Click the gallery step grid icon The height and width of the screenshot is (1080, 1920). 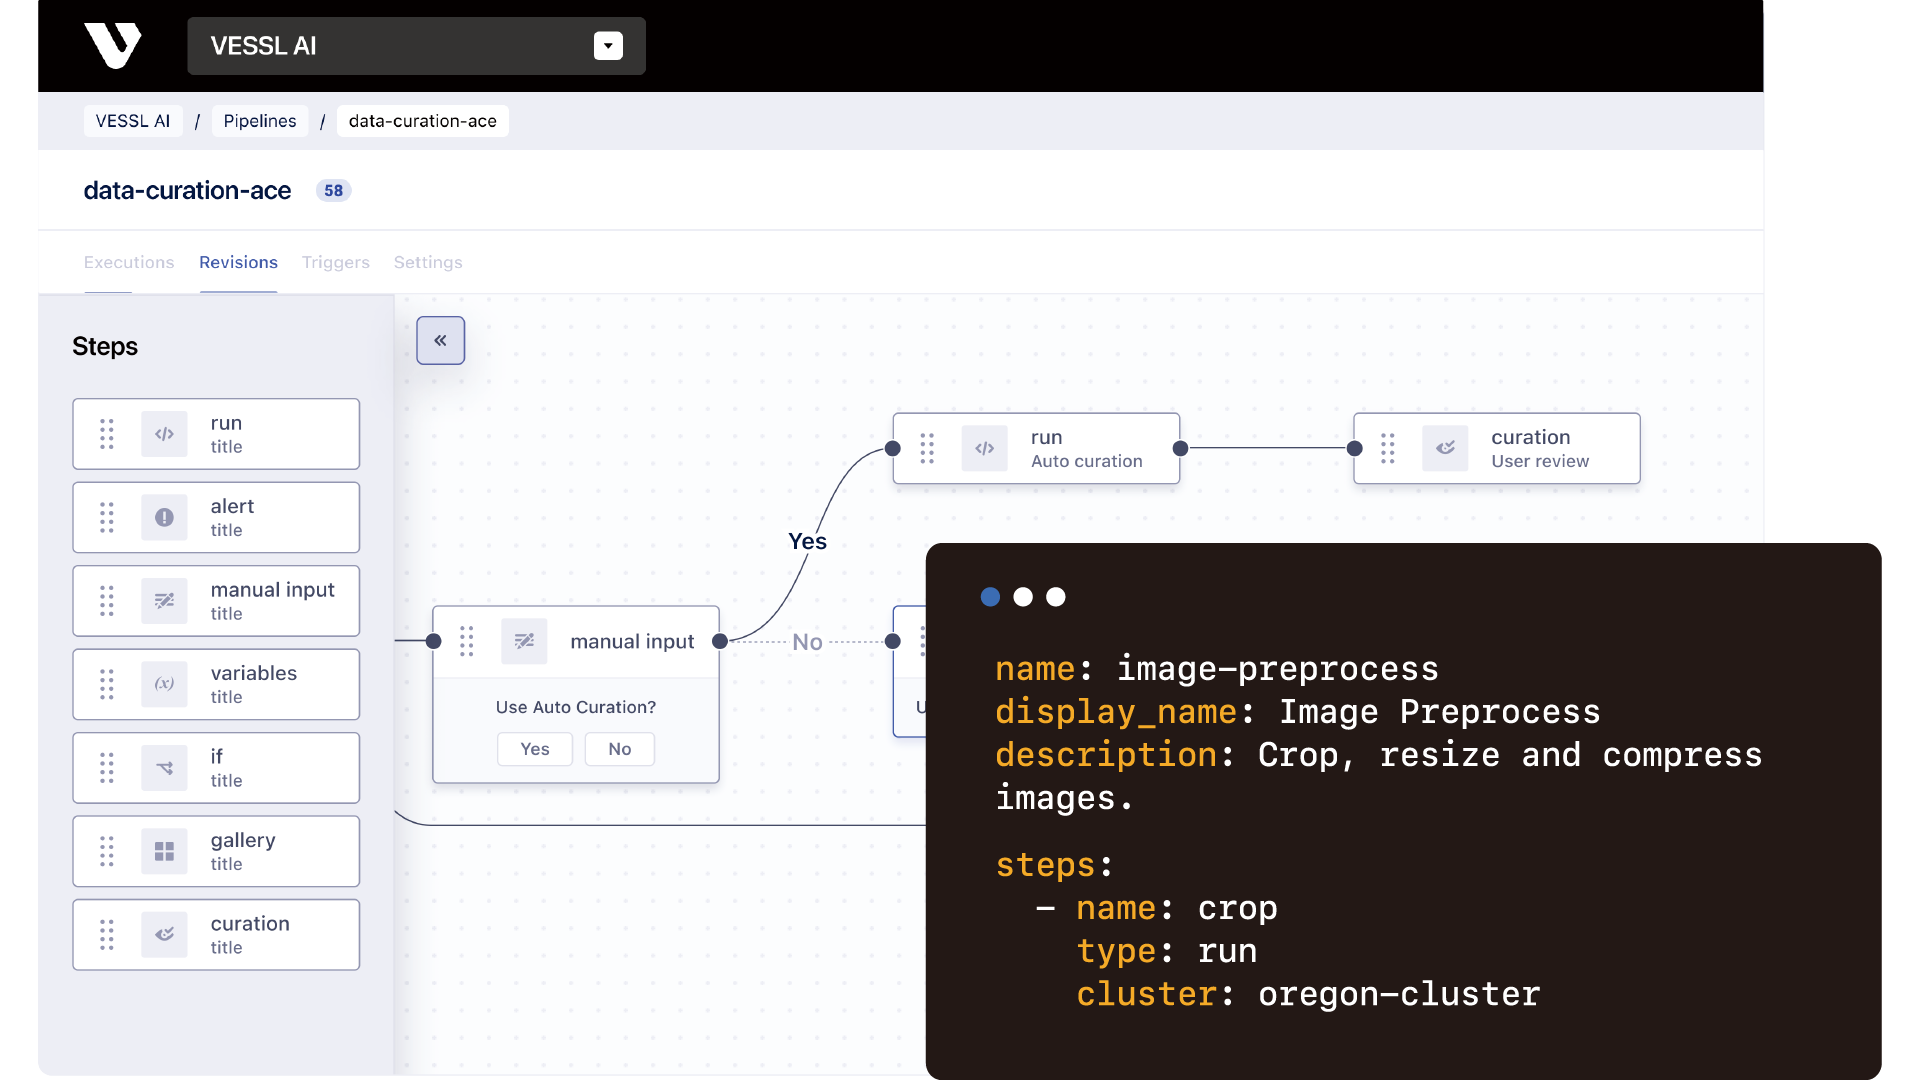click(164, 851)
